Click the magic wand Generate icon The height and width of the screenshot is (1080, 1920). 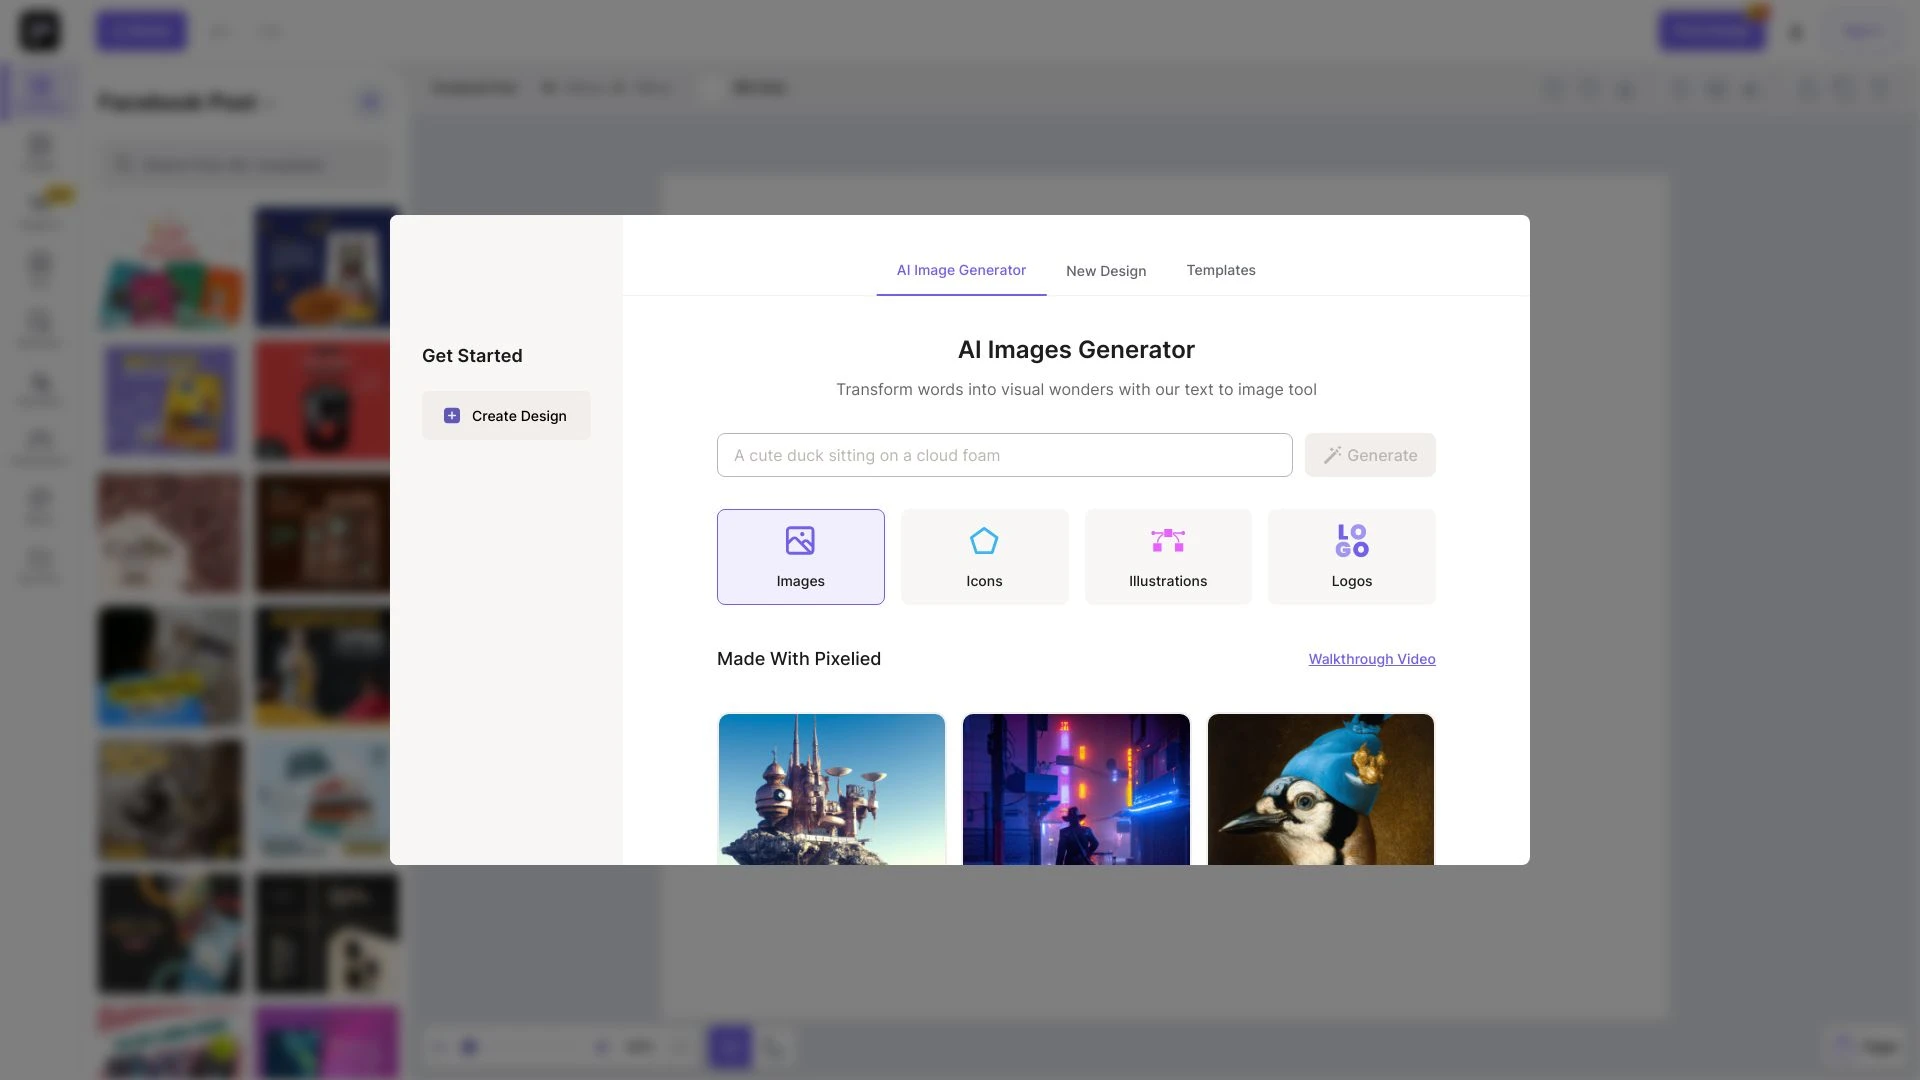[x=1331, y=455]
